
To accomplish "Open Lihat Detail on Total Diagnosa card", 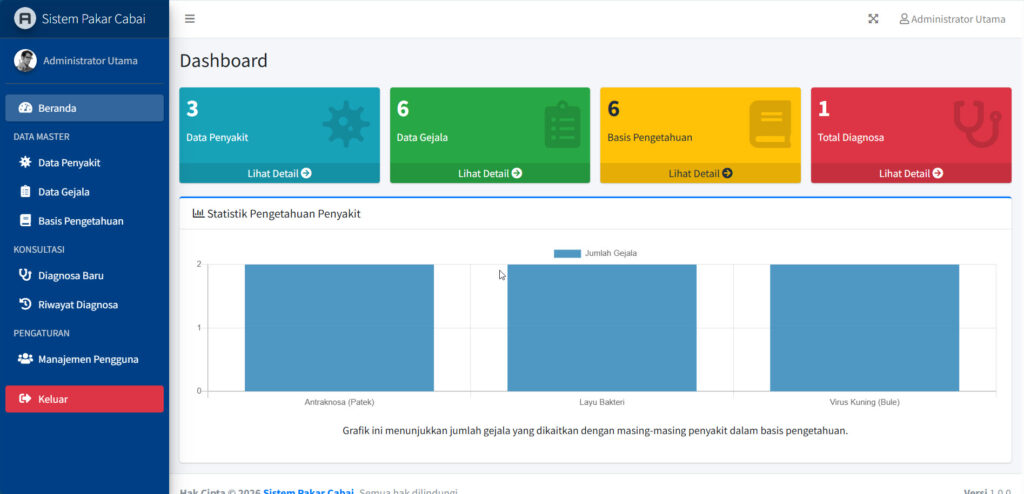I will [911, 173].
